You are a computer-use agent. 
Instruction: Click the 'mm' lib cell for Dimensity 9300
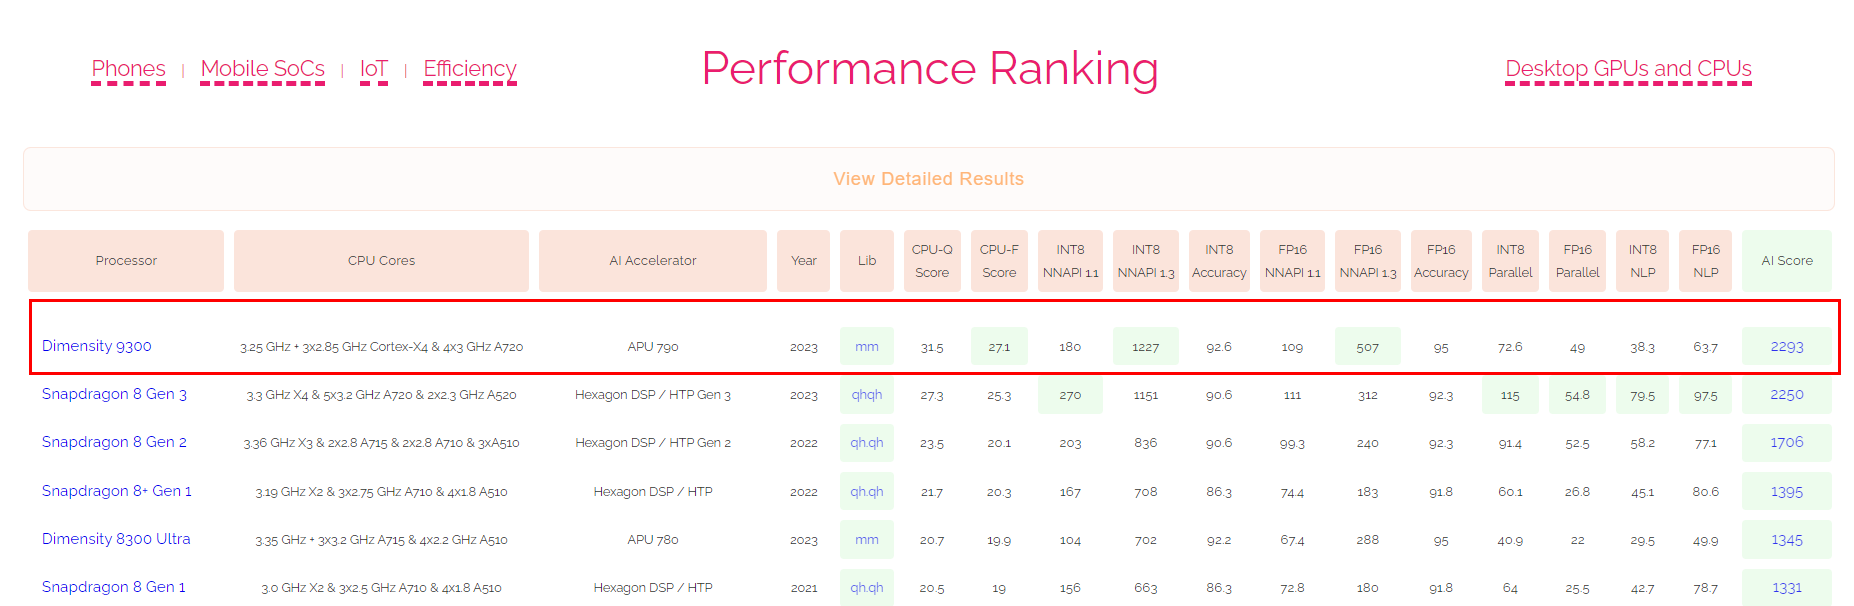click(867, 346)
